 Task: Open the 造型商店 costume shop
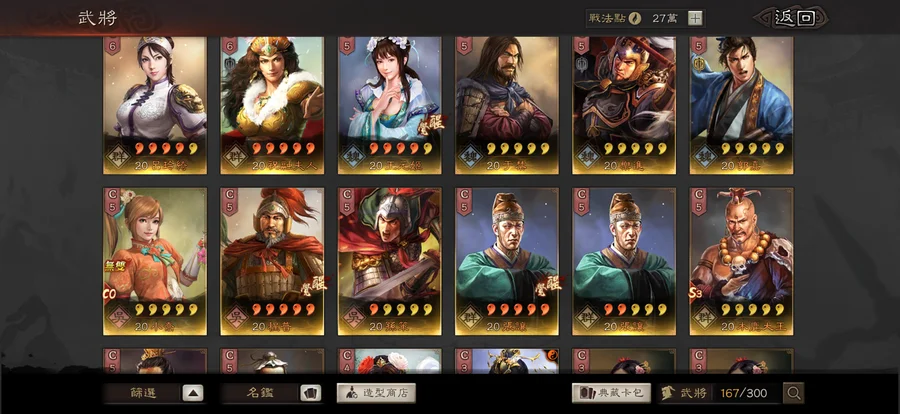tap(376, 393)
